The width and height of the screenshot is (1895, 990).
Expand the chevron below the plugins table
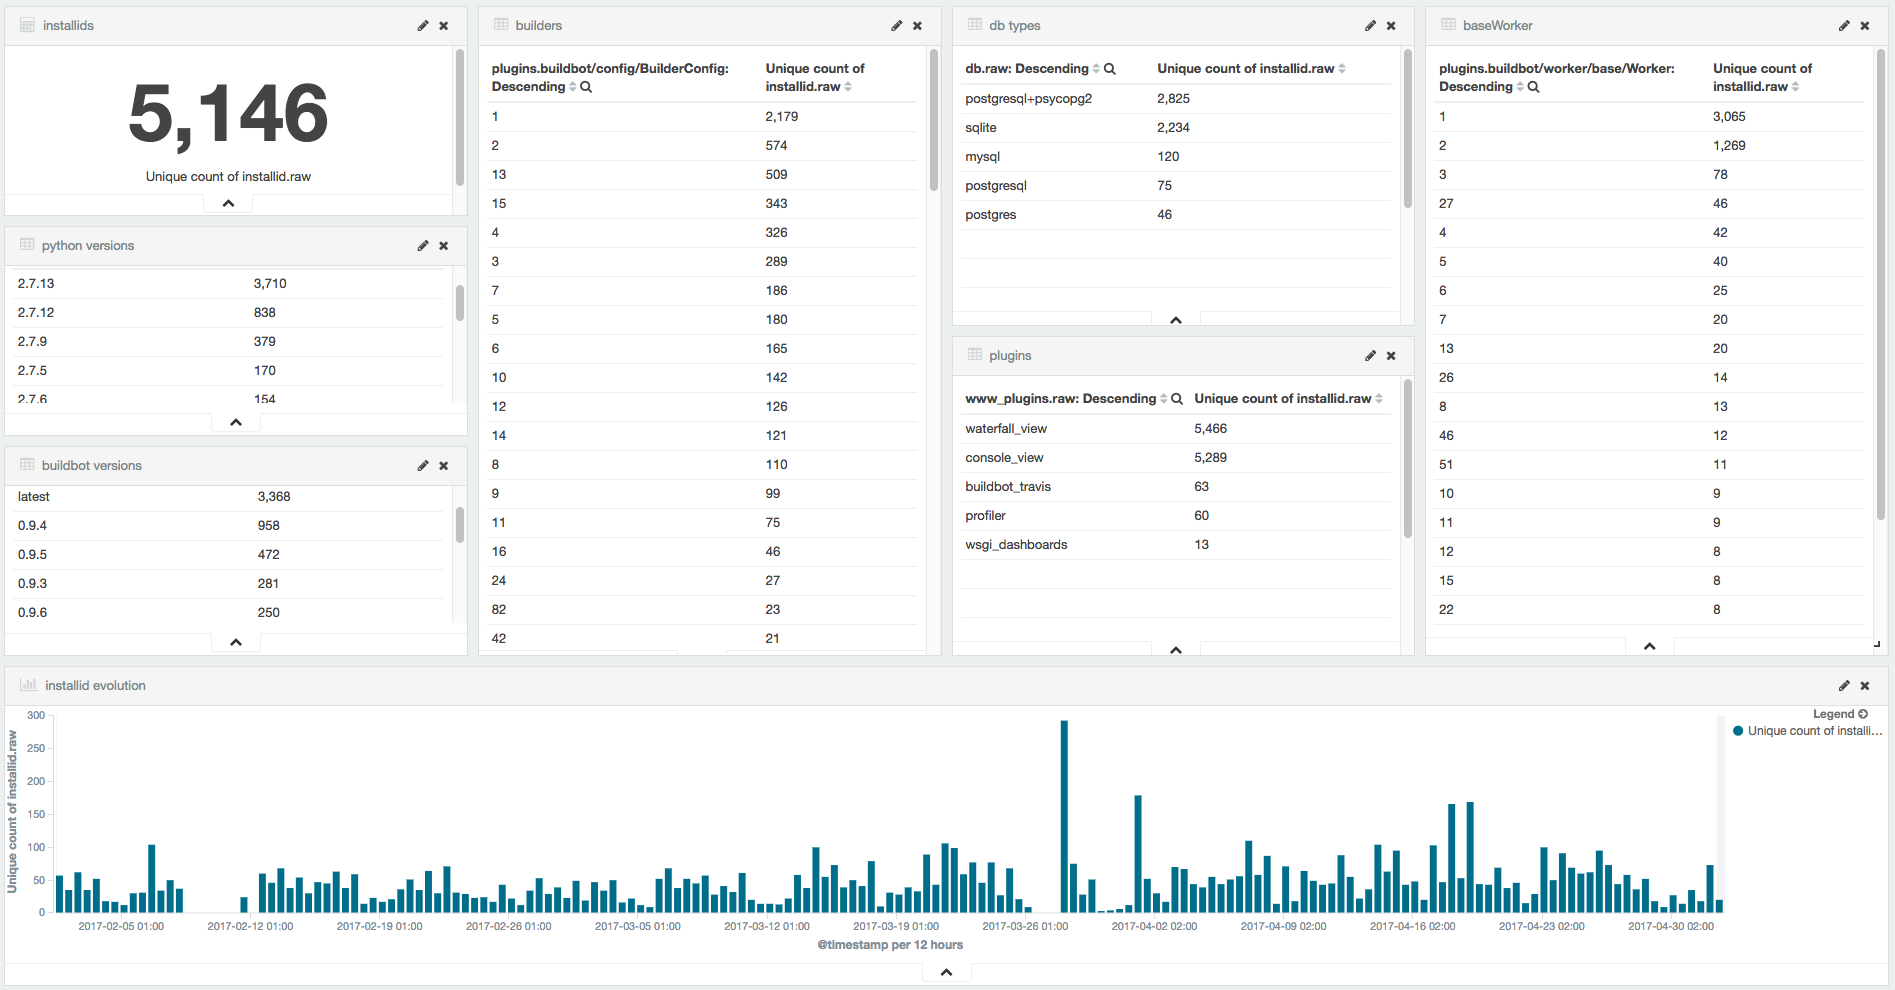[1176, 650]
